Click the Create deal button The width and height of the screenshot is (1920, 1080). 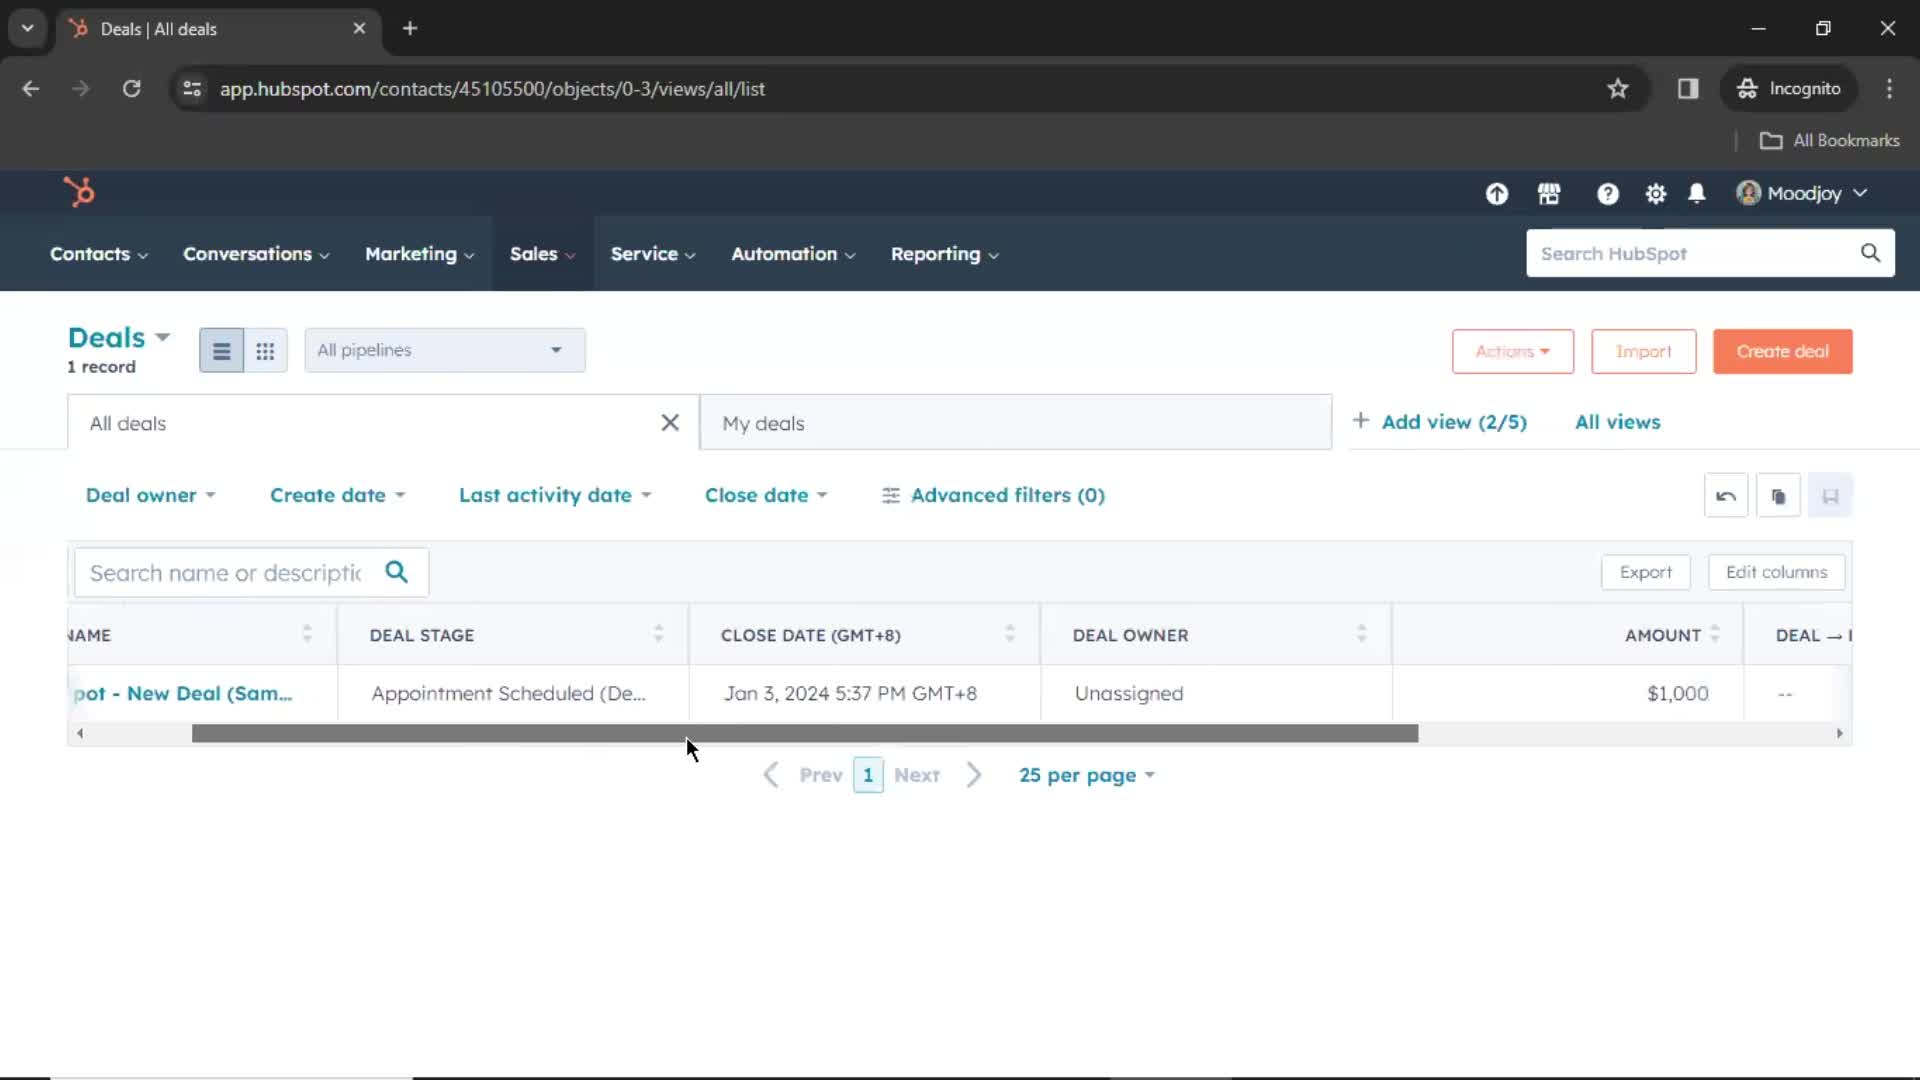1783,349
